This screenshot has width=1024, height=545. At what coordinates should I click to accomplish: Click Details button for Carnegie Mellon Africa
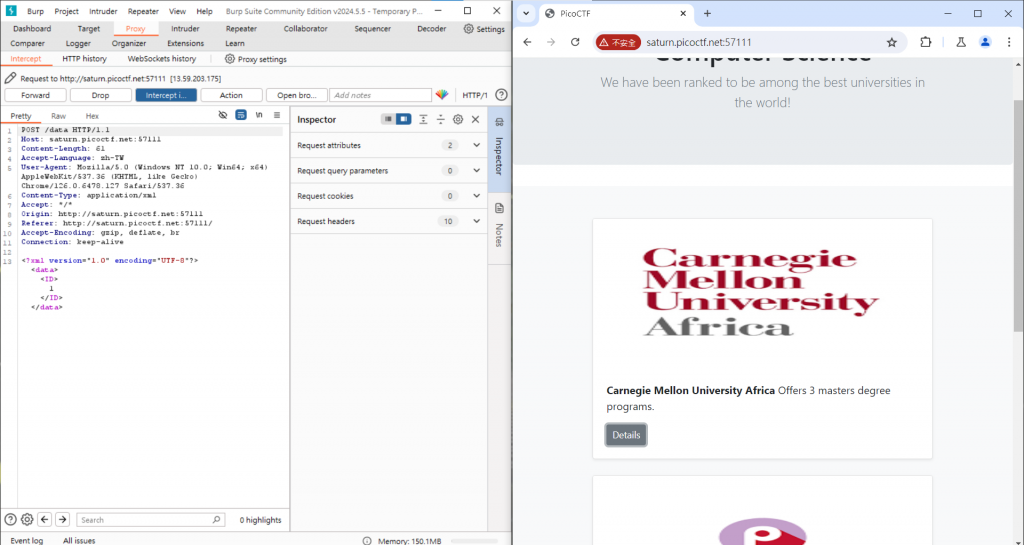tap(626, 435)
